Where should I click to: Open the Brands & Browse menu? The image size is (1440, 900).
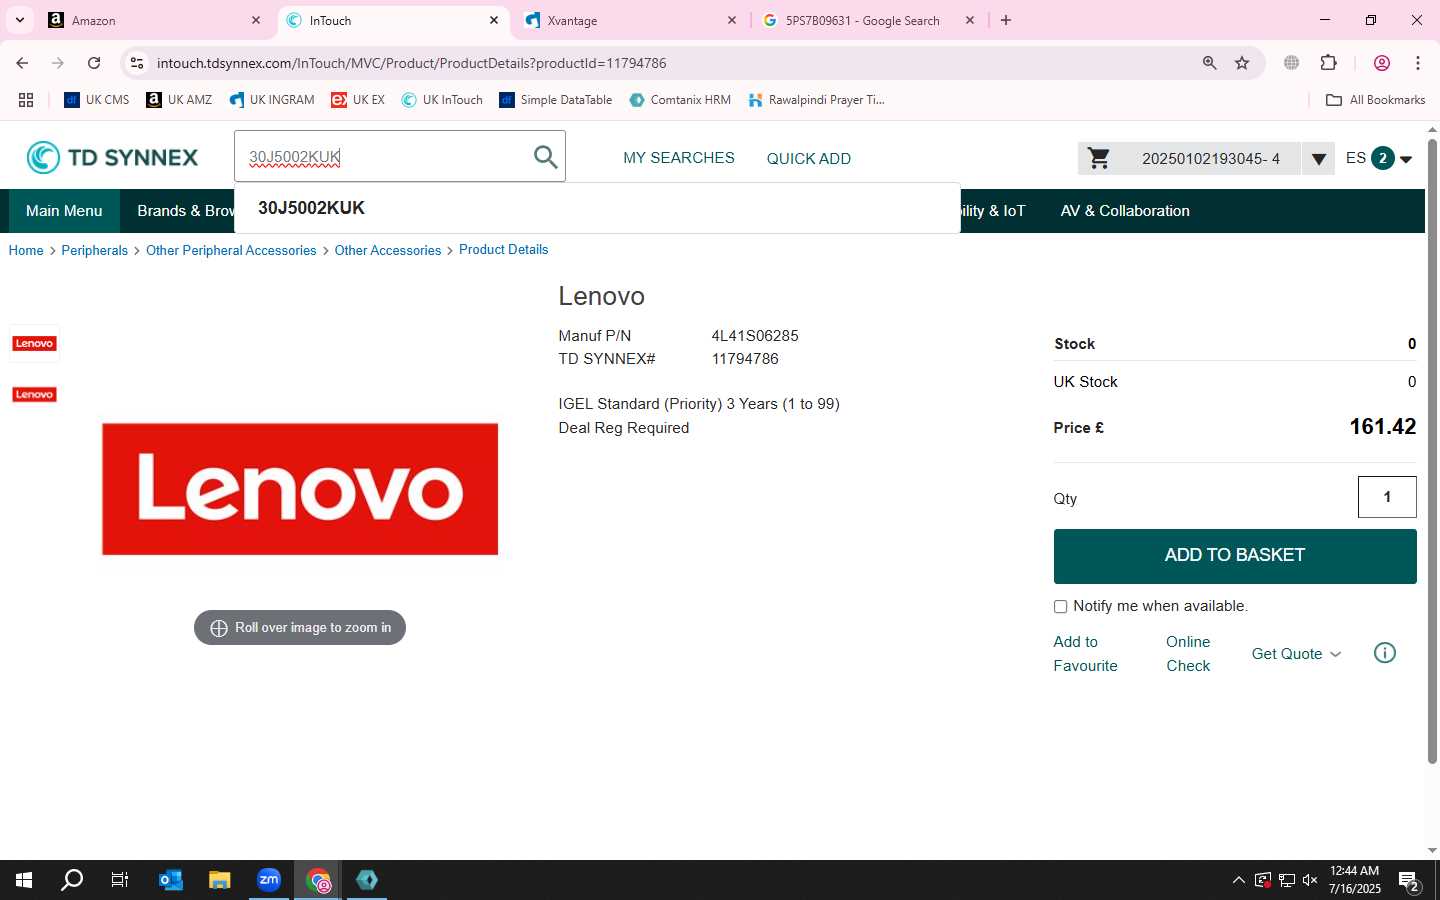tap(186, 211)
